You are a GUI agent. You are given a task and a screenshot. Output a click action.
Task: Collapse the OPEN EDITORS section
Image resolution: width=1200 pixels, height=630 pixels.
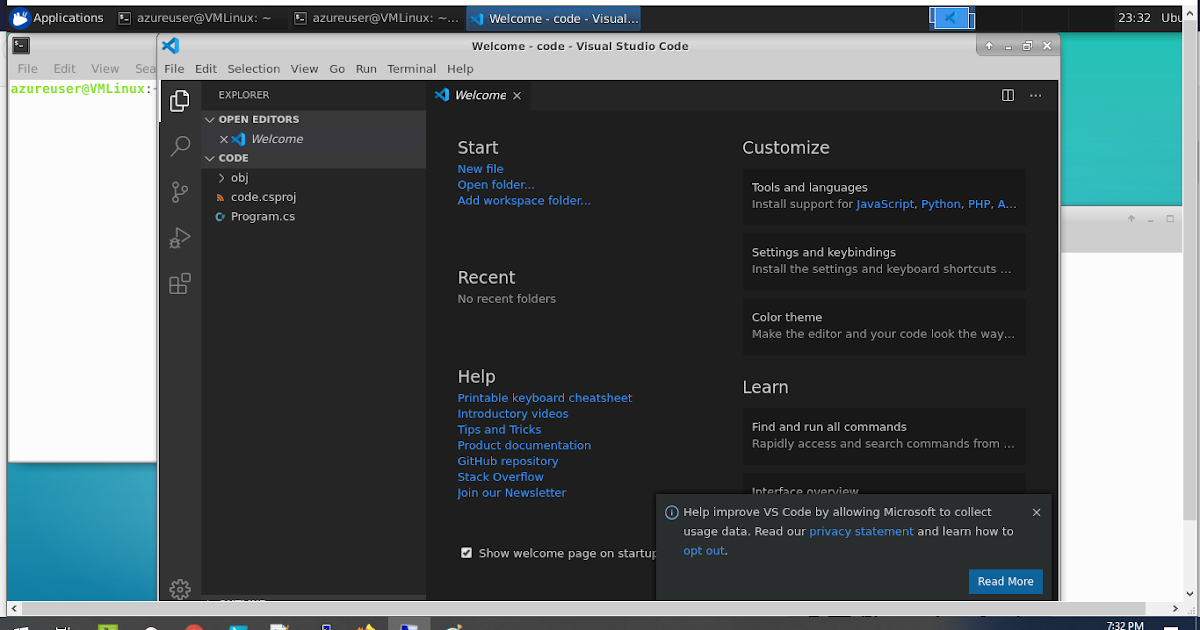pyautogui.click(x=210, y=119)
